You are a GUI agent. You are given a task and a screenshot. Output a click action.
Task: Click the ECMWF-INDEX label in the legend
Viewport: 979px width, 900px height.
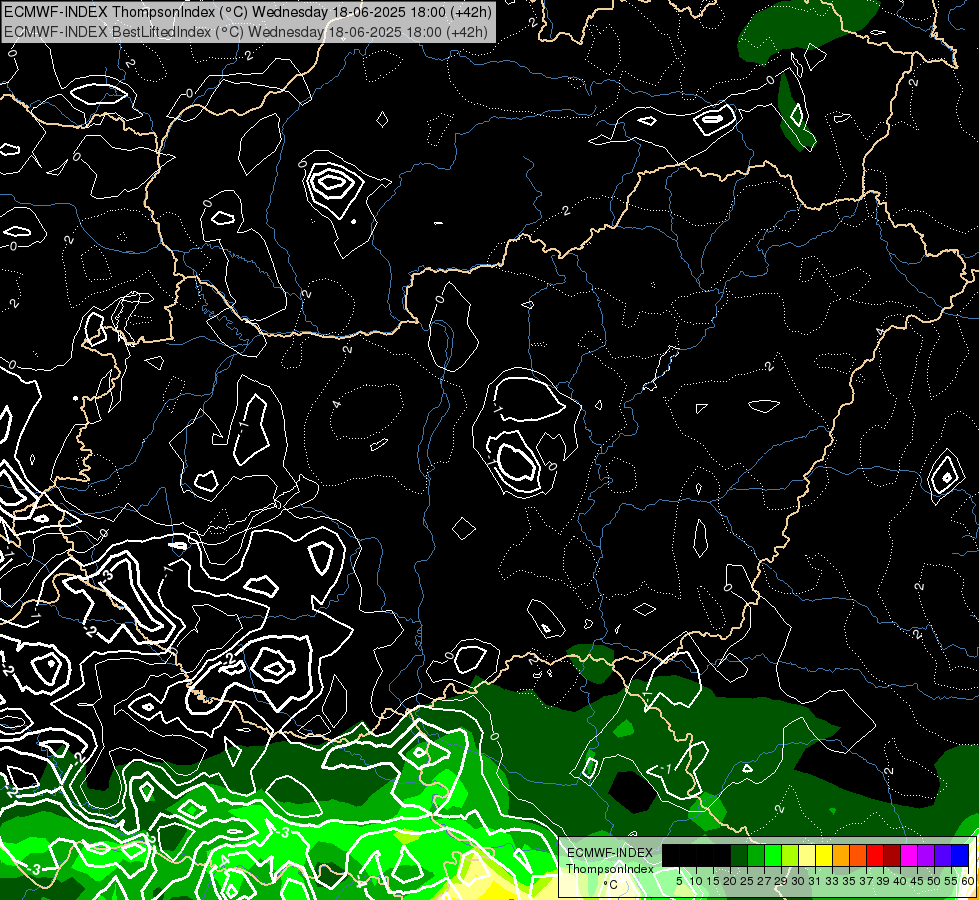[x=610, y=853]
